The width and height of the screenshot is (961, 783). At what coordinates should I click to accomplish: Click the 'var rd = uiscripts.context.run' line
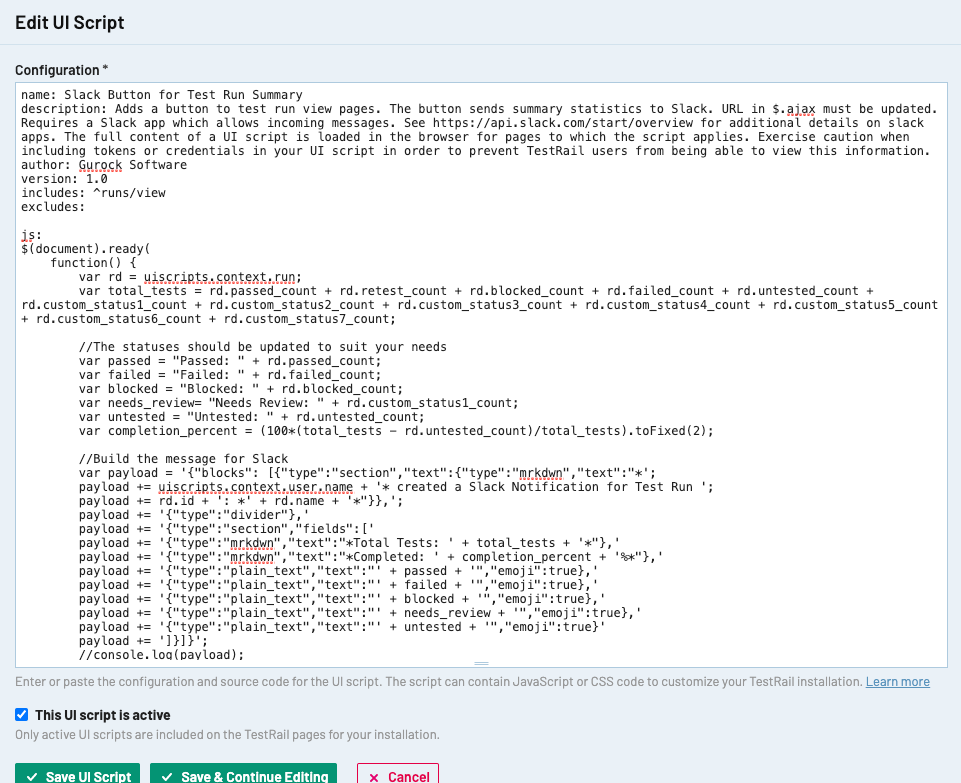[190, 278]
